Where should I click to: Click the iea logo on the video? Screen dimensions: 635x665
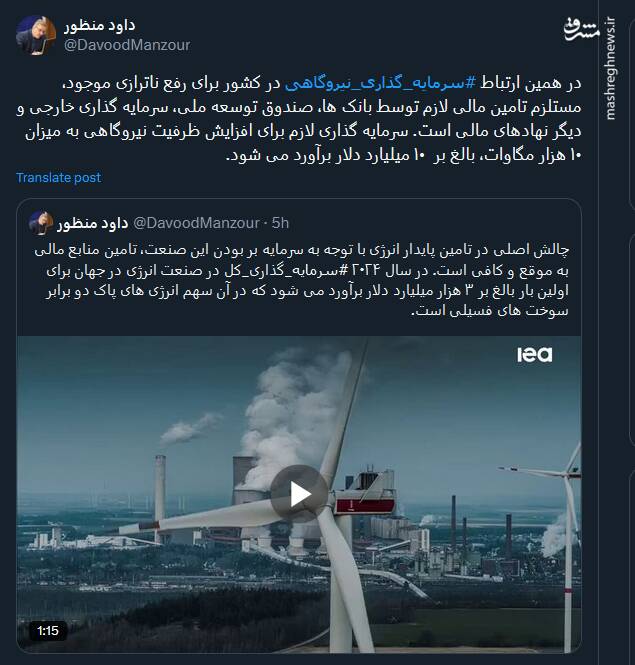pos(534,355)
